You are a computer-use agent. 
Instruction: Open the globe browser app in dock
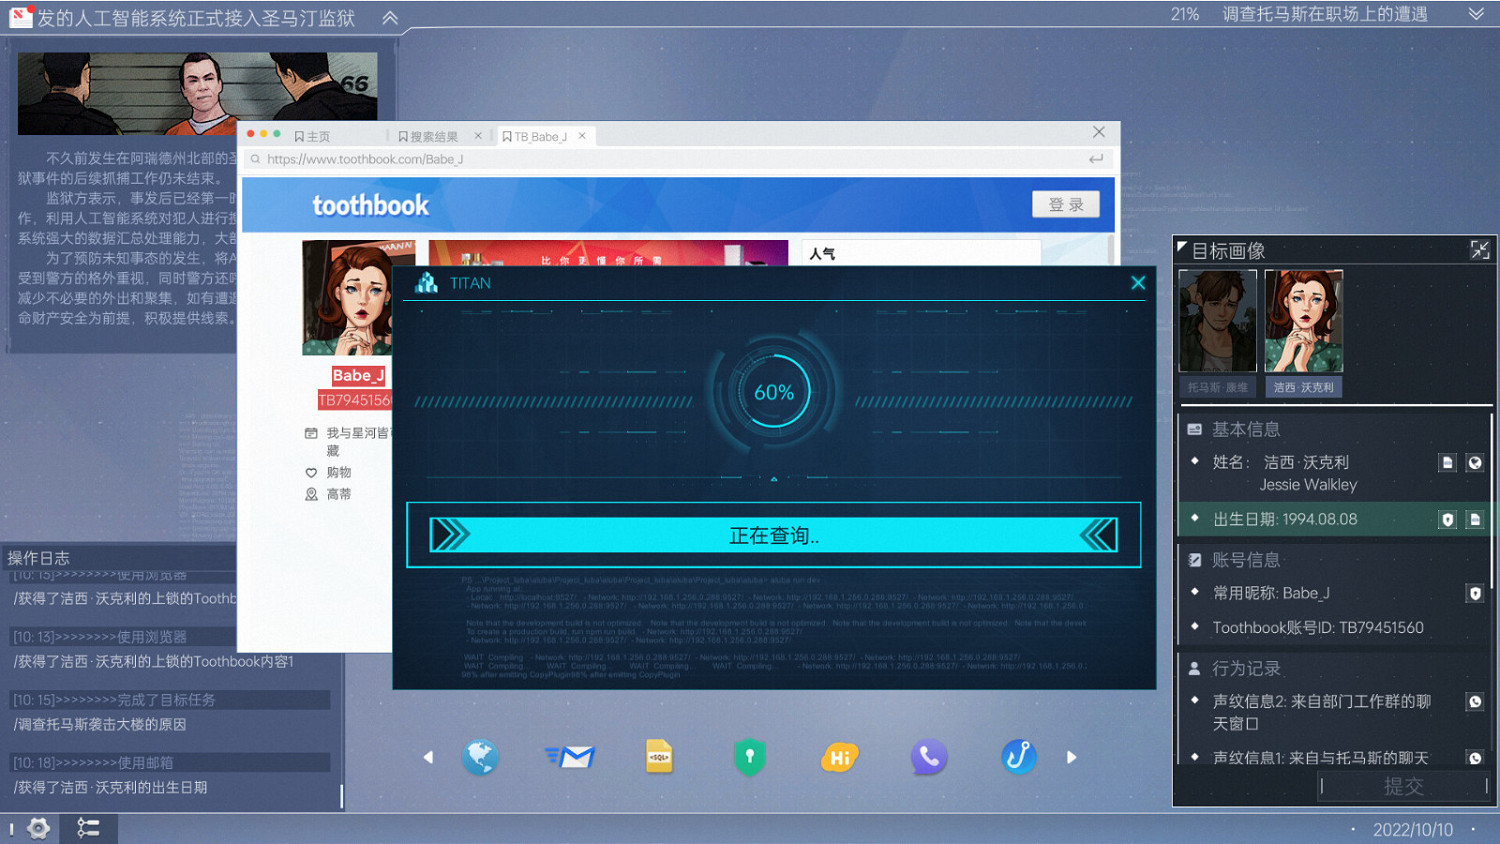480,757
